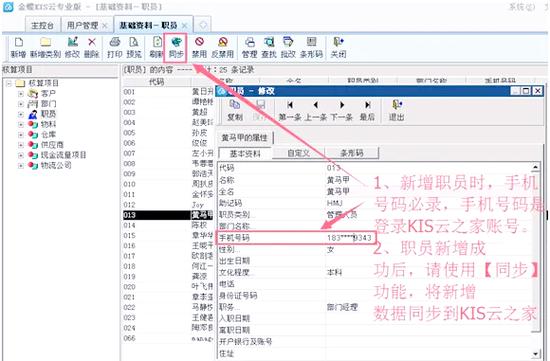
Task: Click the 代码 column header
Action: click(156, 82)
